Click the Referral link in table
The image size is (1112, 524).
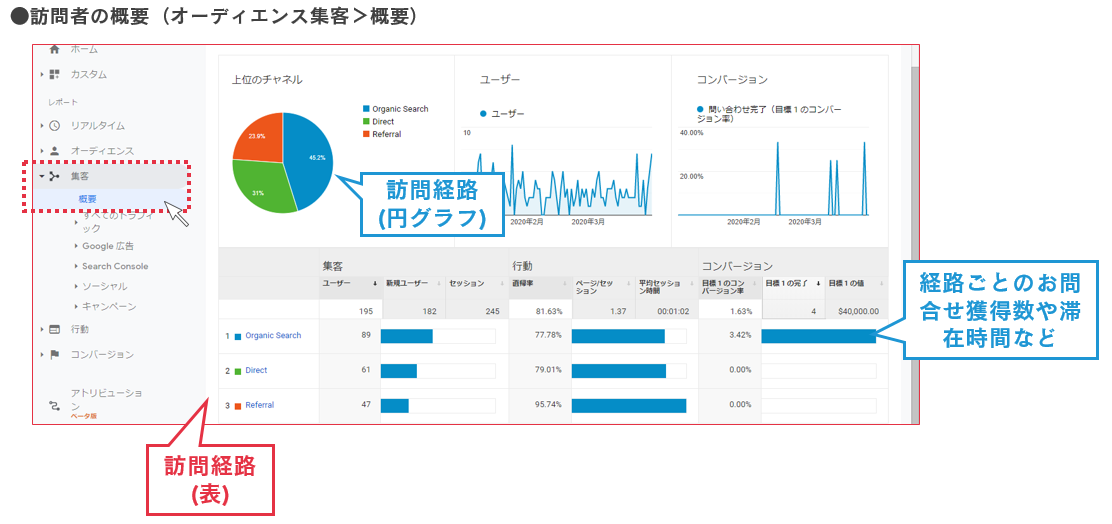tap(260, 405)
